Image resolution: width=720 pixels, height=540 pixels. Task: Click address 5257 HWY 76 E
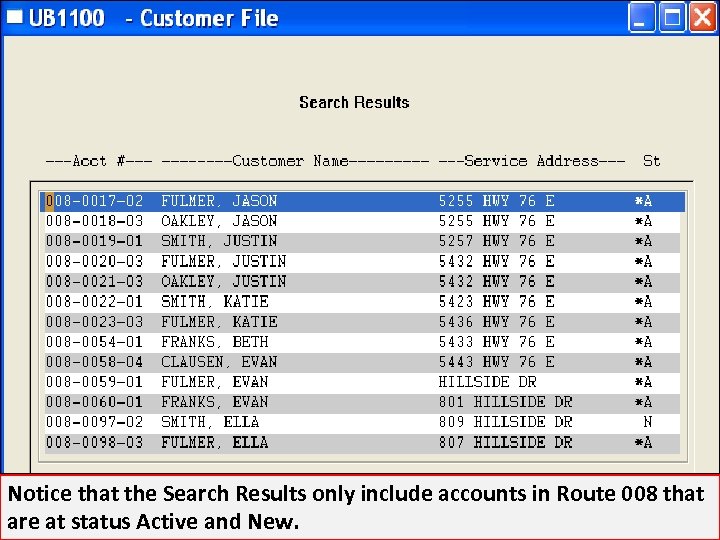pos(496,241)
